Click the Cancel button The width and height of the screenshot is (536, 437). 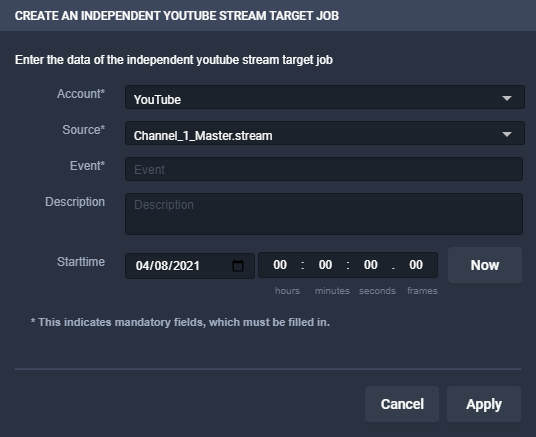pos(402,404)
